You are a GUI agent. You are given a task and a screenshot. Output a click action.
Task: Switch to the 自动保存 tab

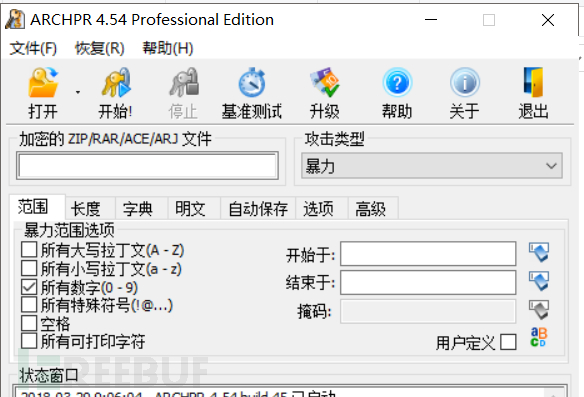pyautogui.click(x=258, y=209)
